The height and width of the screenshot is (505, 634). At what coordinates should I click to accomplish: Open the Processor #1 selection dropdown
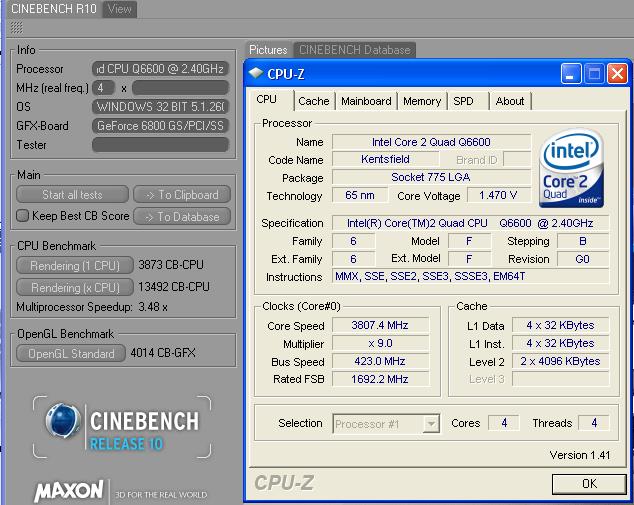386,424
